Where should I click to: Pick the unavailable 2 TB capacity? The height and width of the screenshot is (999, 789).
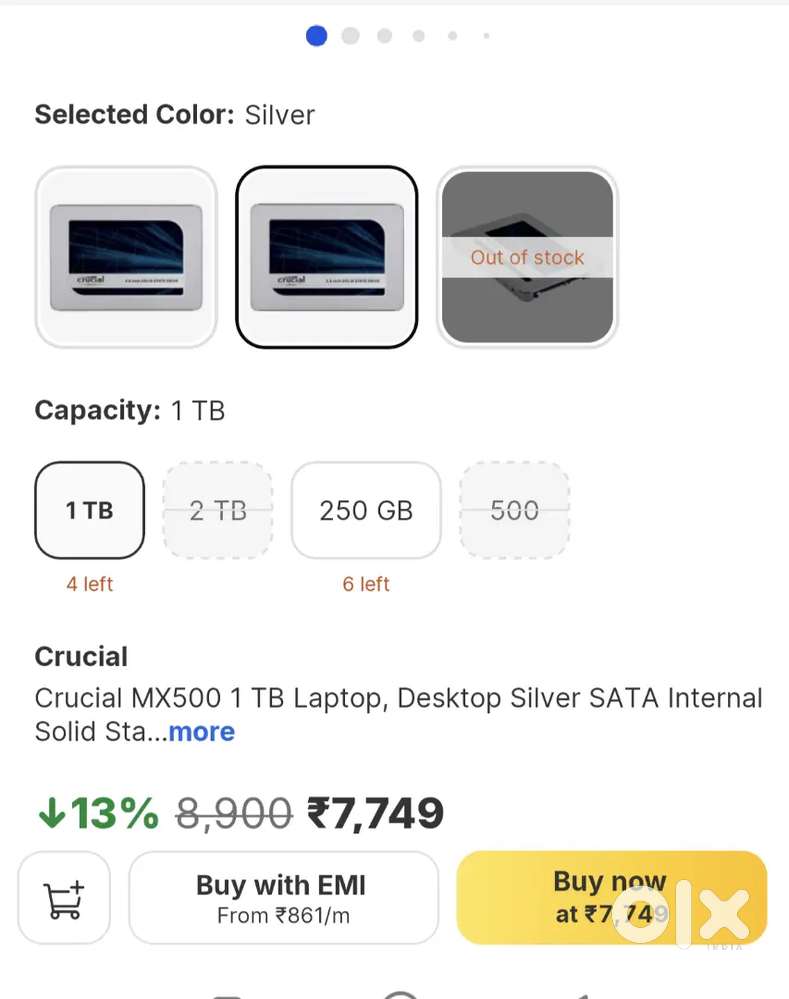click(x=218, y=510)
